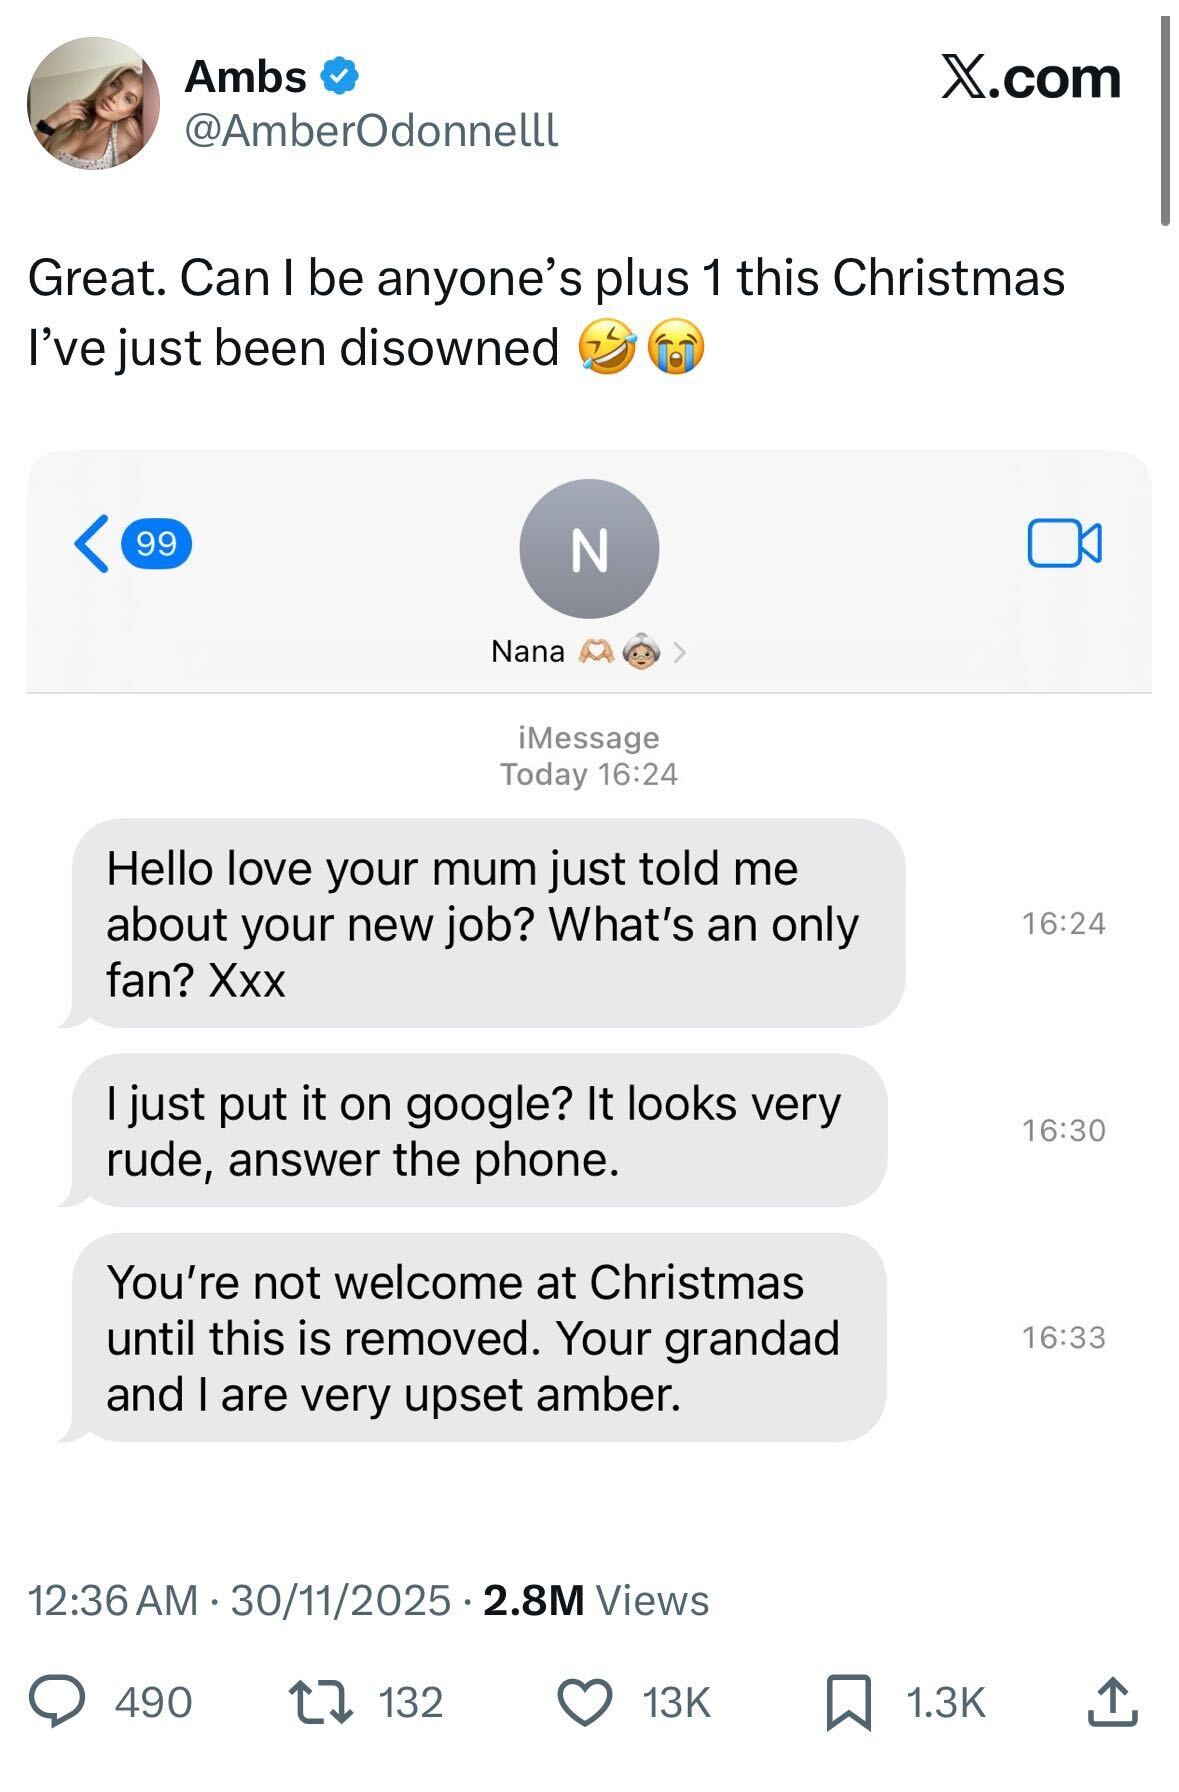Tap the Ambs display name
The height and width of the screenshot is (1792, 1179).
[x=246, y=77]
